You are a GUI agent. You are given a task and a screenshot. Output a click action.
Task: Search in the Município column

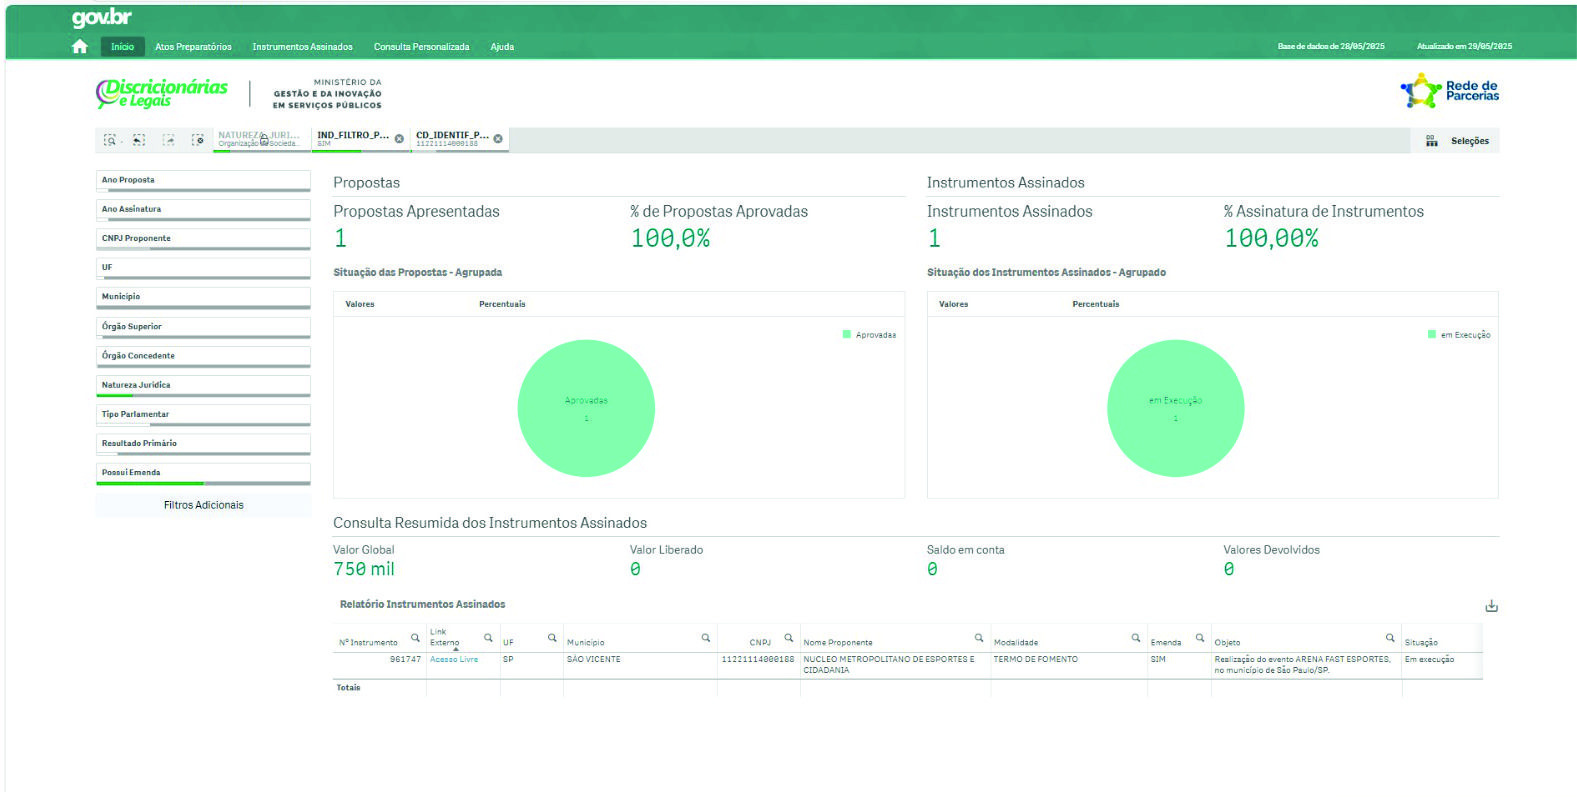[x=705, y=638]
